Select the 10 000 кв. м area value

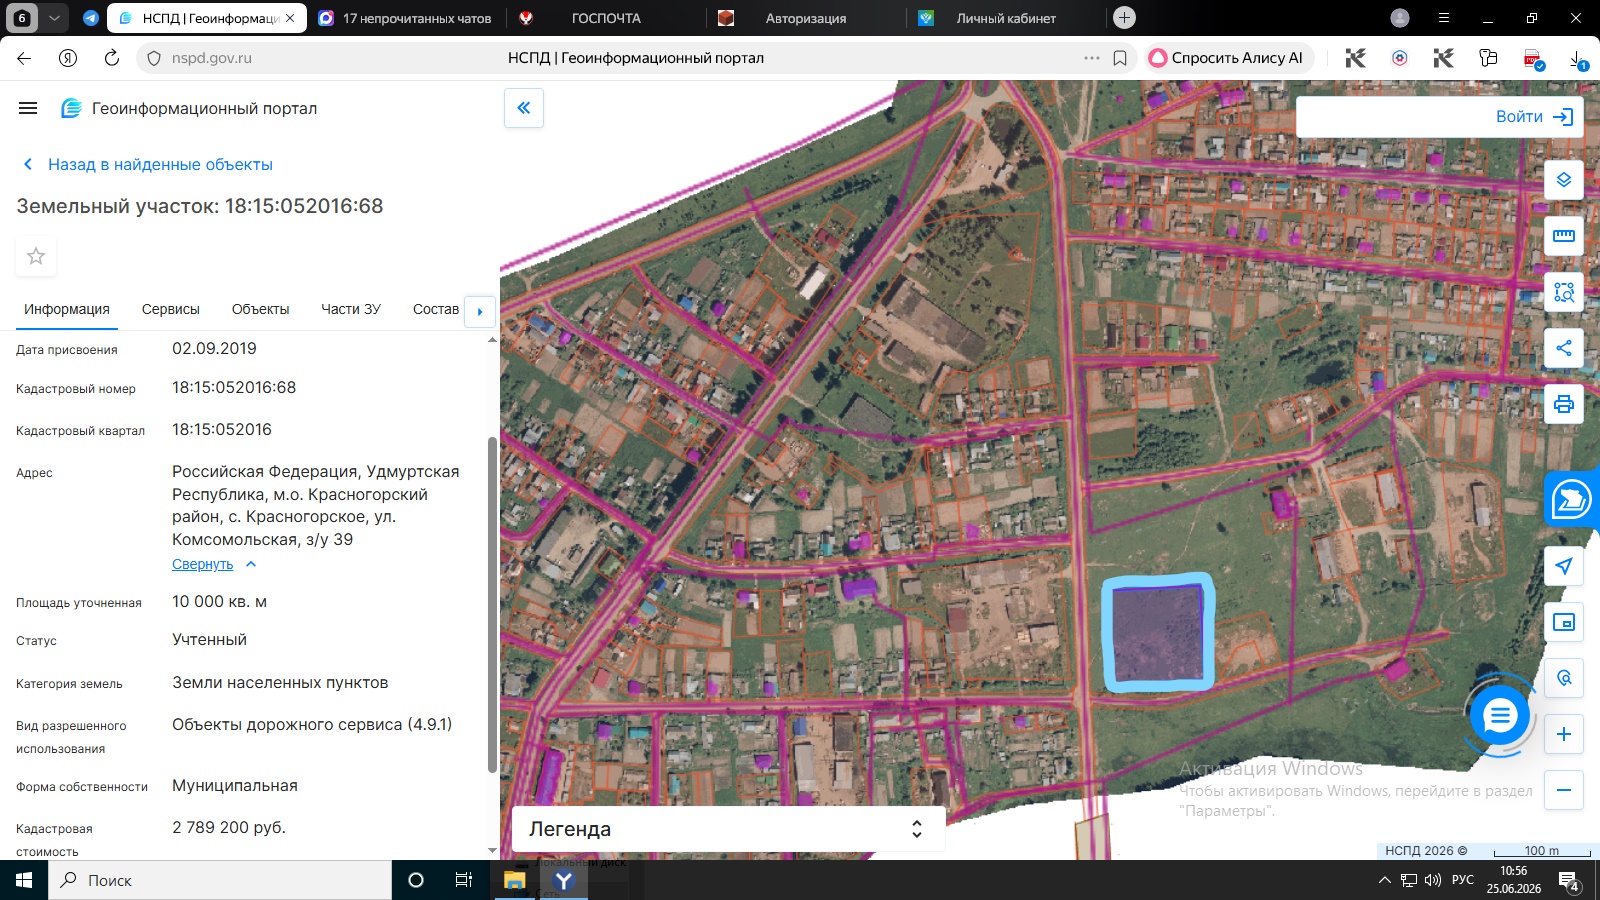click(219, 602)
